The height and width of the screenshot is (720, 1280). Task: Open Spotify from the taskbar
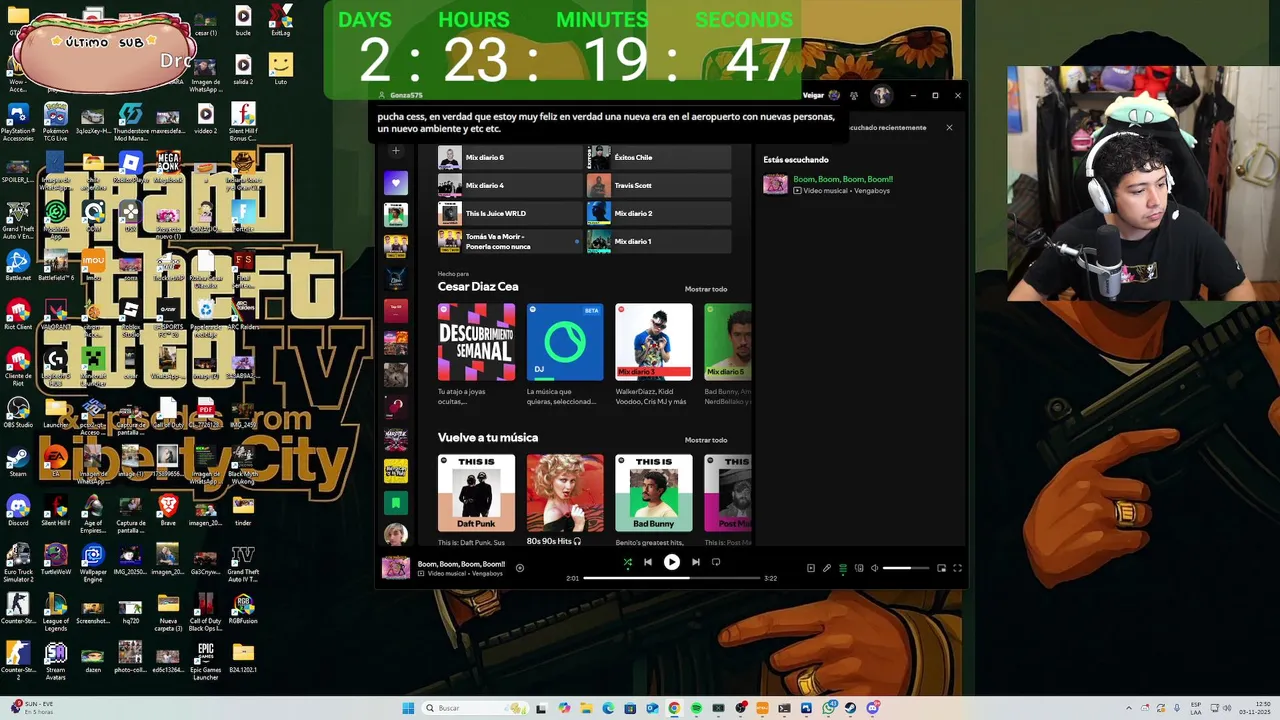click(x=696, y=708)
